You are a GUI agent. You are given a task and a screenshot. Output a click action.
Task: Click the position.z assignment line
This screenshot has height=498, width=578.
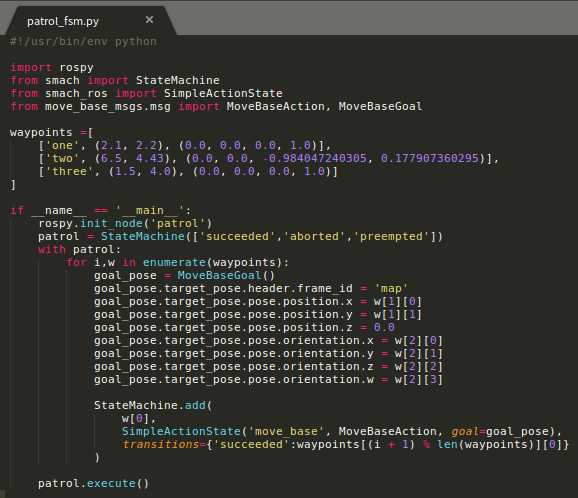[244, 327]
